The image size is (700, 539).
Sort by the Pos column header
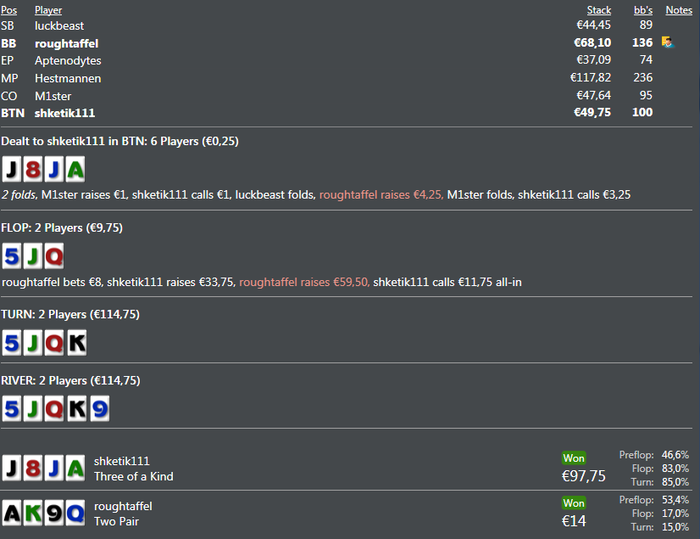click(9, 10)
